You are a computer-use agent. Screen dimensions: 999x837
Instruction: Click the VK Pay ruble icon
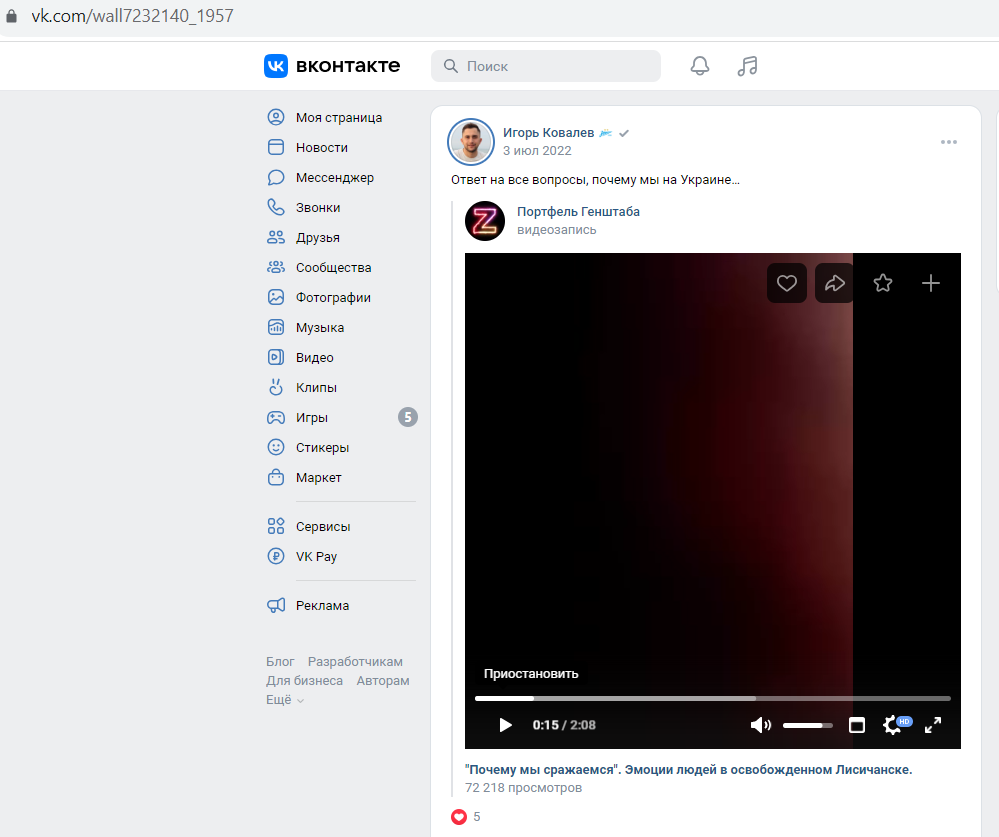(276, 556)
